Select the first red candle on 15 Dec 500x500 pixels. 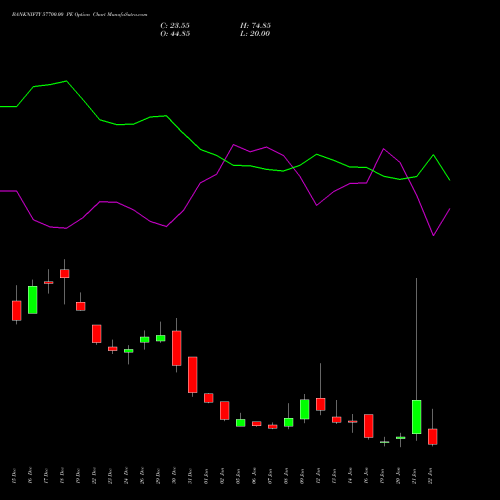pyautogui.click(x=17, y=311)
